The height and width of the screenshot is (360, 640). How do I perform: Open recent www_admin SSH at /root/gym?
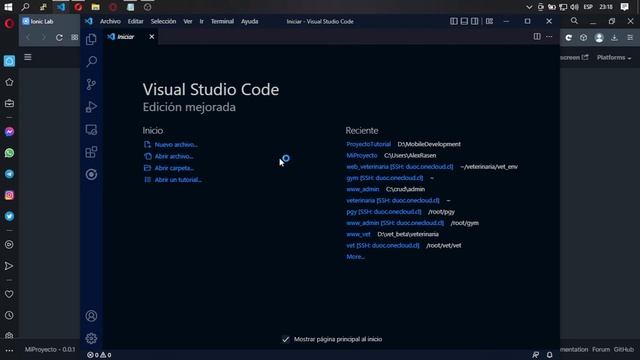pos(395,223)
